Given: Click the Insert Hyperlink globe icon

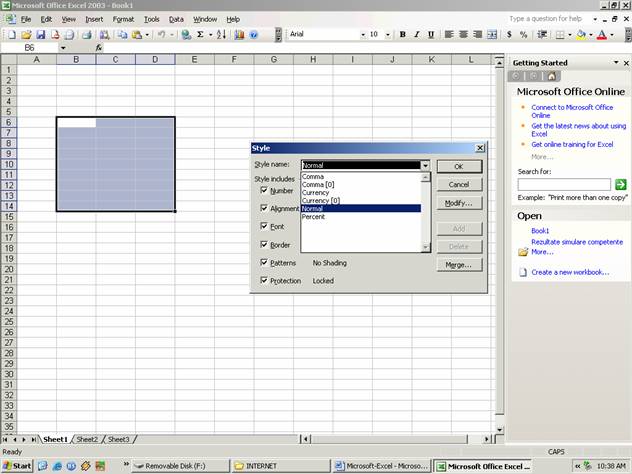Looking at the screenshot, I should coord(186,35).
